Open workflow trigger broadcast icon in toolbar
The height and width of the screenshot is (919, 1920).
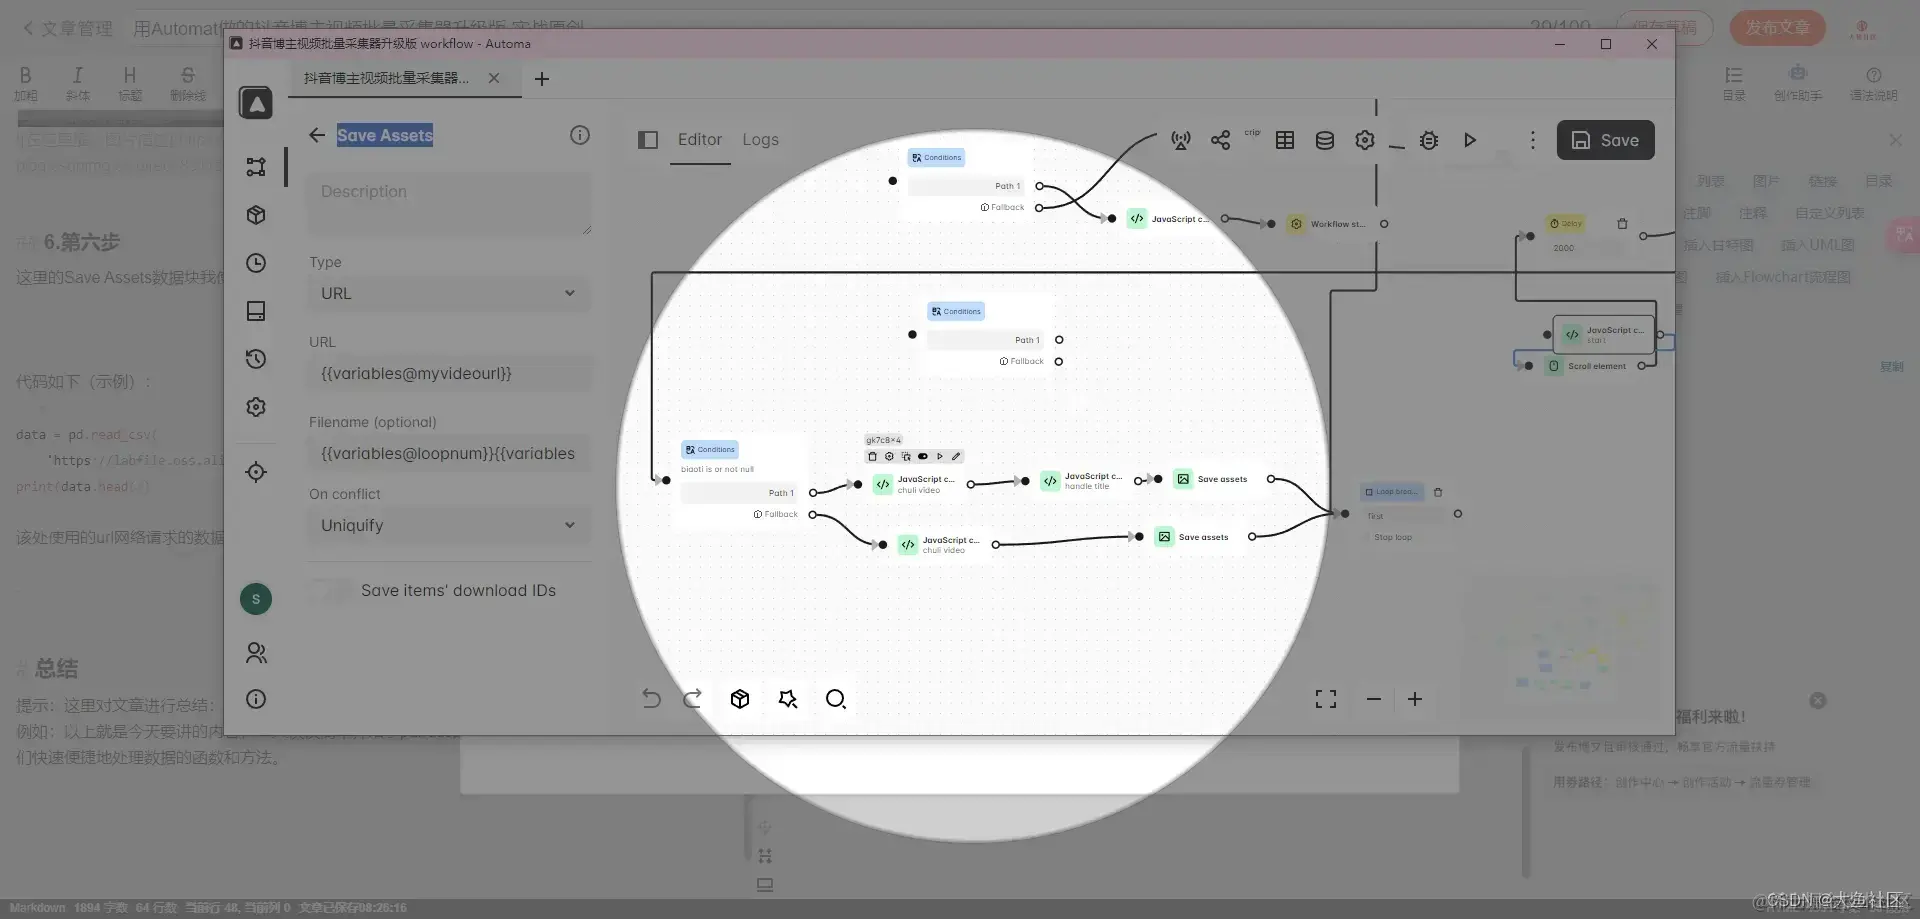1181,140
